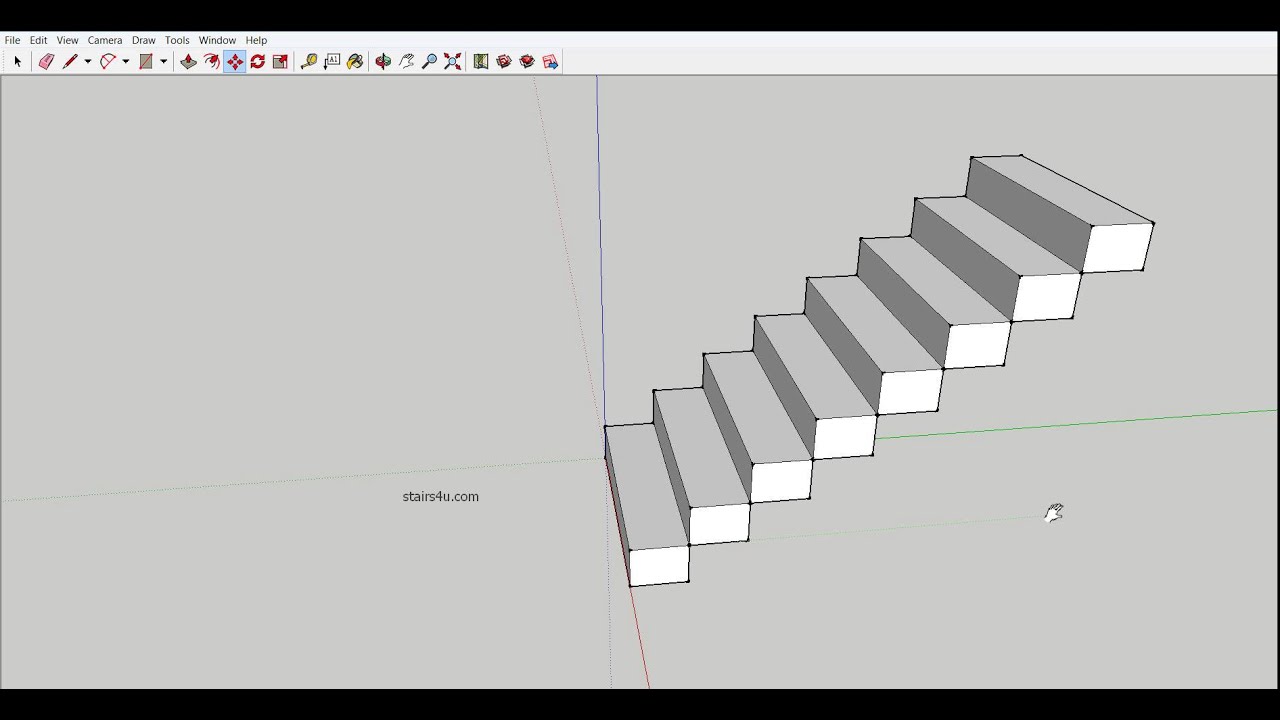Screen dimensions: 1280x720
Task: Choose the Paint Bucket tool
Action: coord(355,61)
